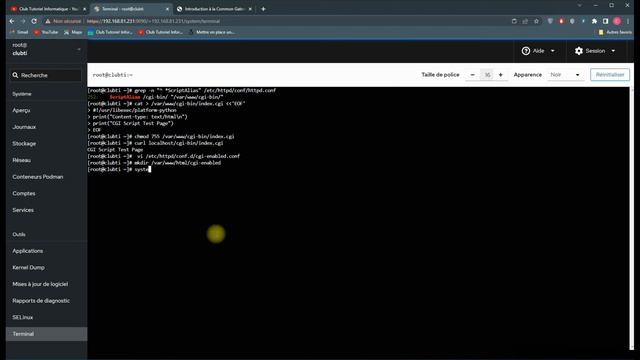Close the Club Tutoriel Informatique tab

(84, 9)
